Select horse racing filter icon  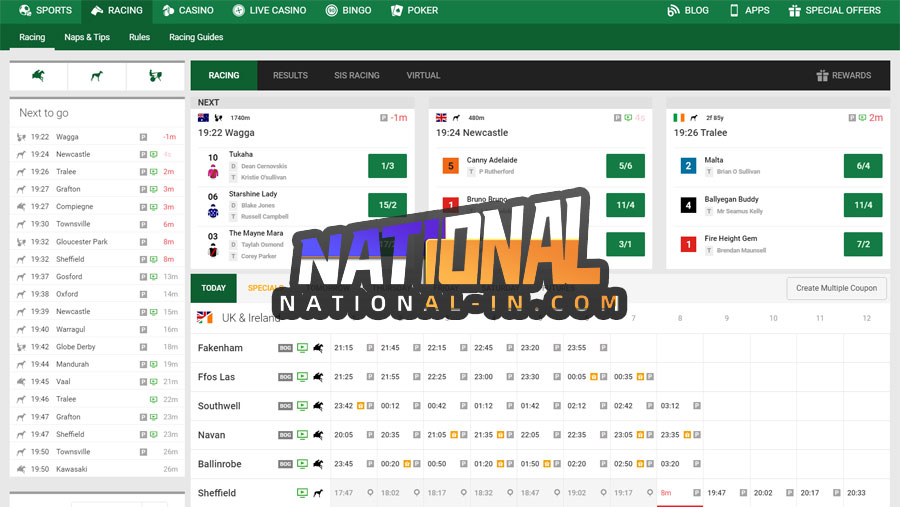[x=38, y=76]
